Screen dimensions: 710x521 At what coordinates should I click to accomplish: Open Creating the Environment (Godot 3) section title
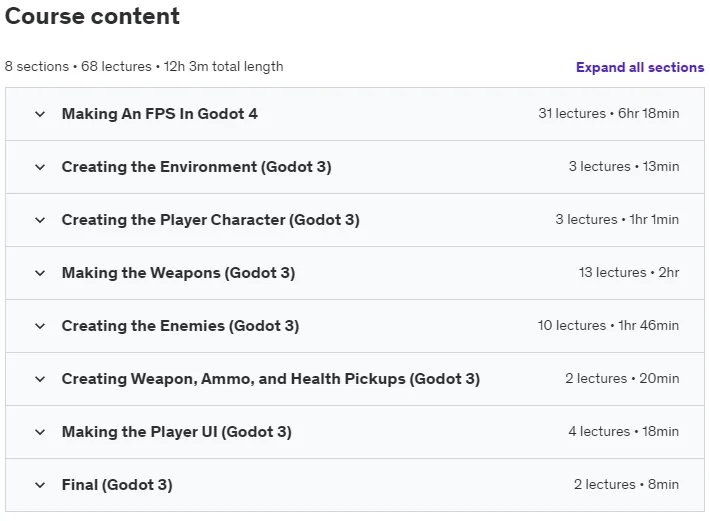197,167
